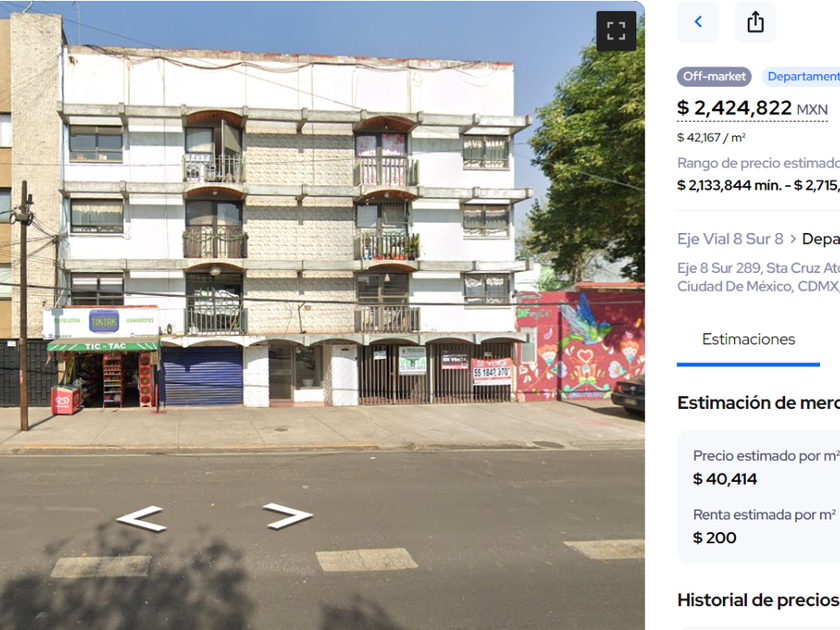The image size is (840, 630).
Task: Click the Precio estimado por m² value $ 40,414
Action: [x=725, y=479]
